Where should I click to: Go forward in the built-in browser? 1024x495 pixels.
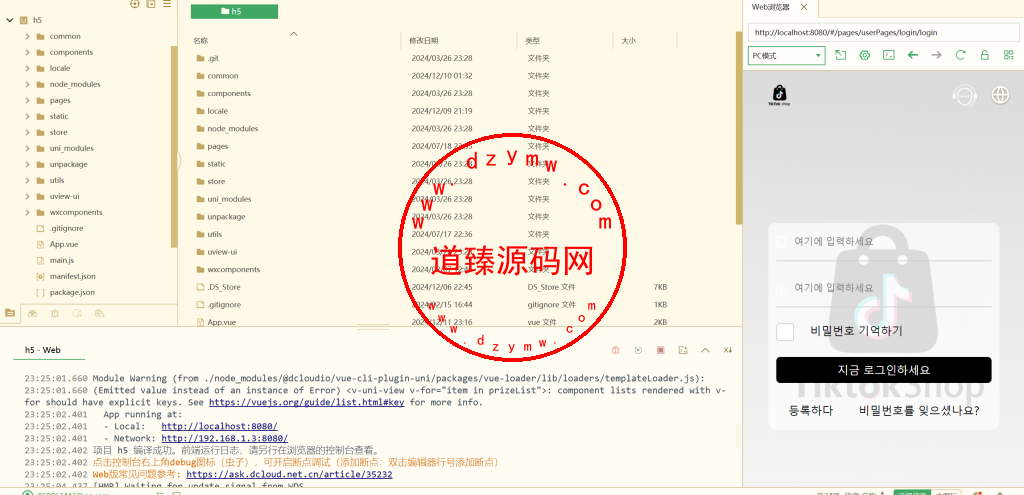tap(936, 56)
